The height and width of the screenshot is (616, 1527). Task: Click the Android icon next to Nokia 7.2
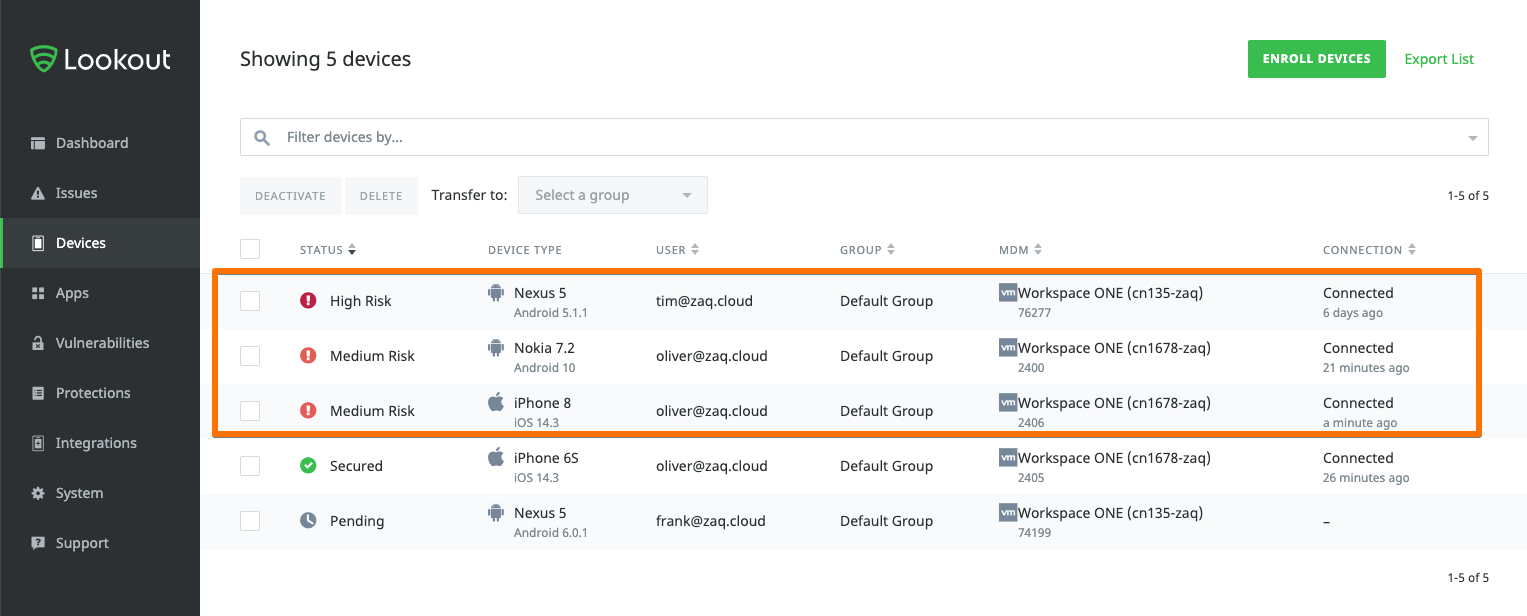tap(495, 348)
